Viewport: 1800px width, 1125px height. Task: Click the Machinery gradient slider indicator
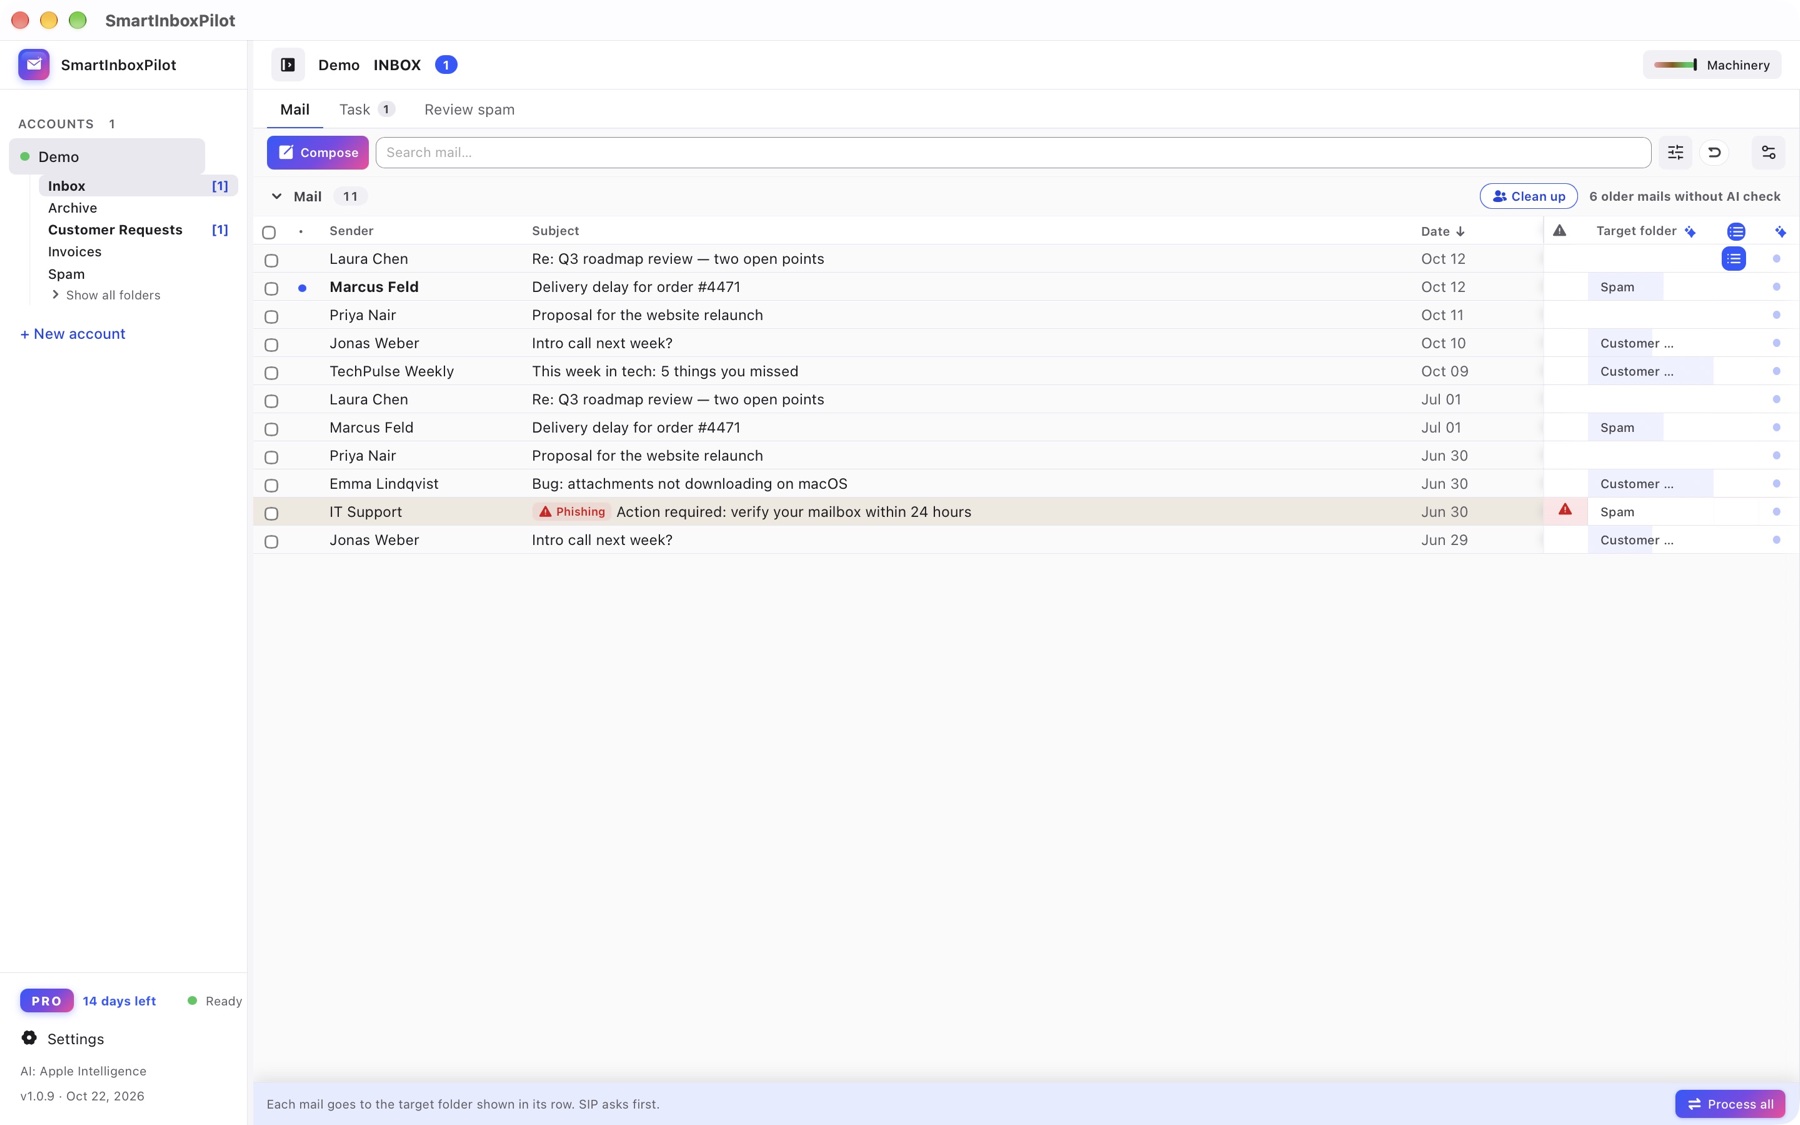1675,65
